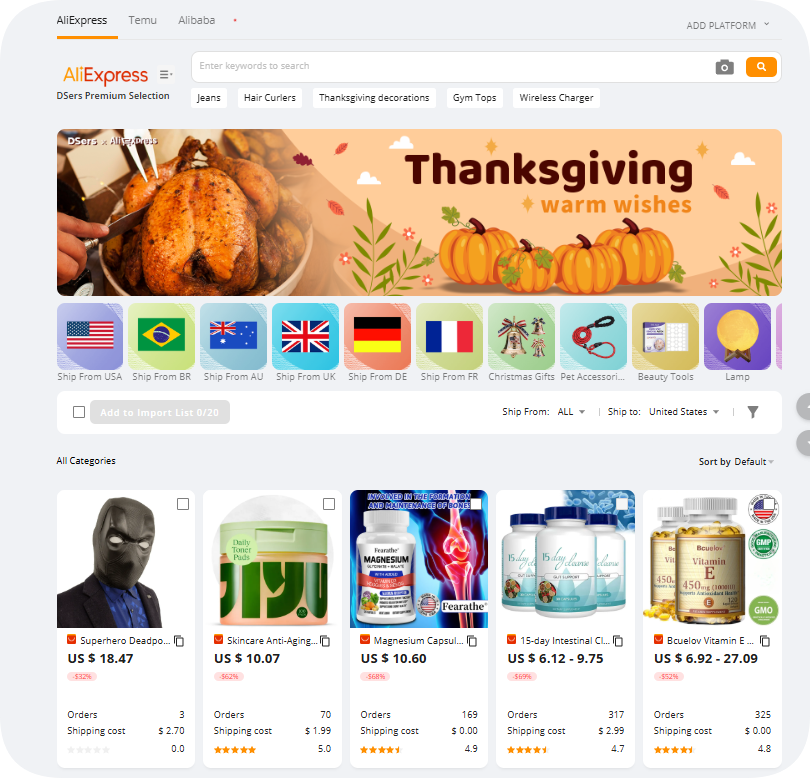
Task: Switch to the Alibaba tab
Action: [196, 20]
